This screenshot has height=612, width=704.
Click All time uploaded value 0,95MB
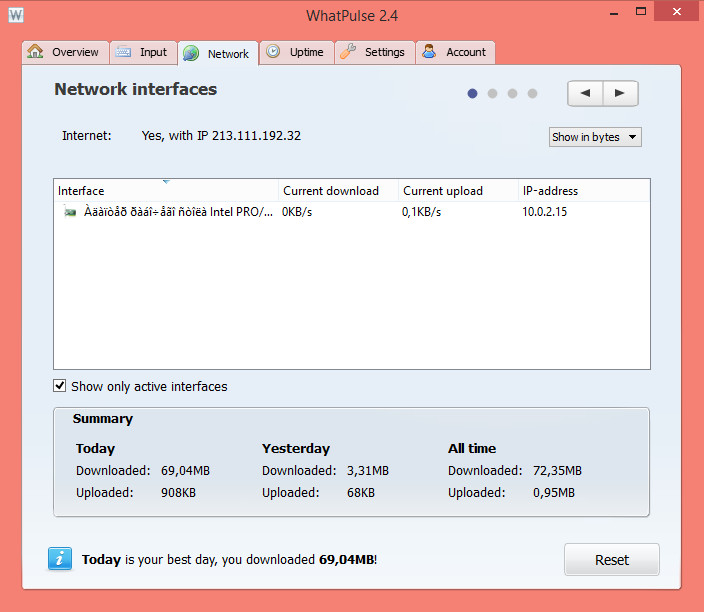pos(554,493)
